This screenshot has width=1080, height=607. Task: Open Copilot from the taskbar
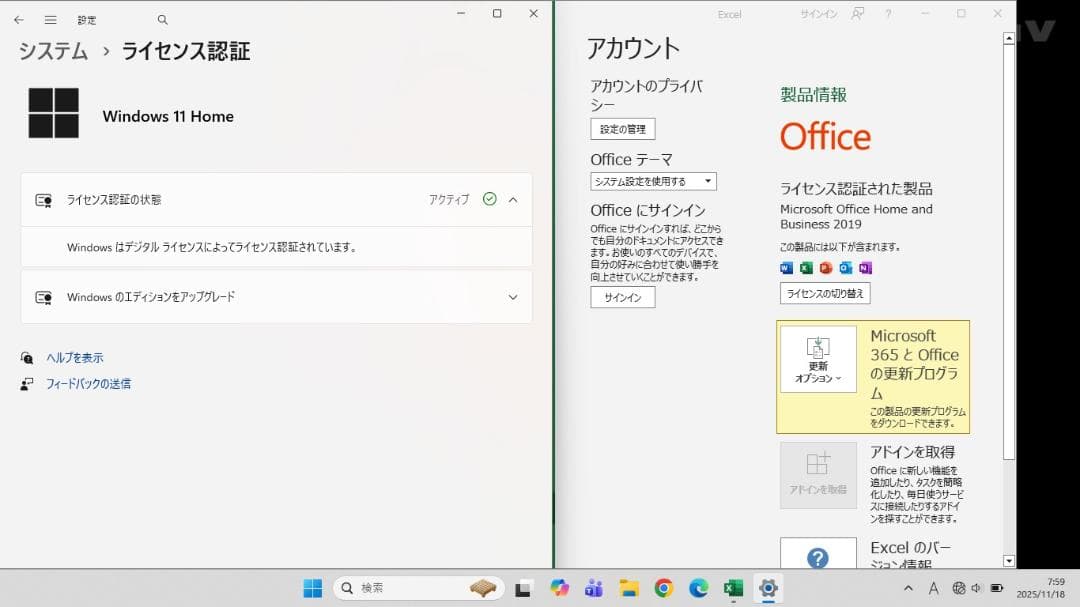(x=560, y=588)
